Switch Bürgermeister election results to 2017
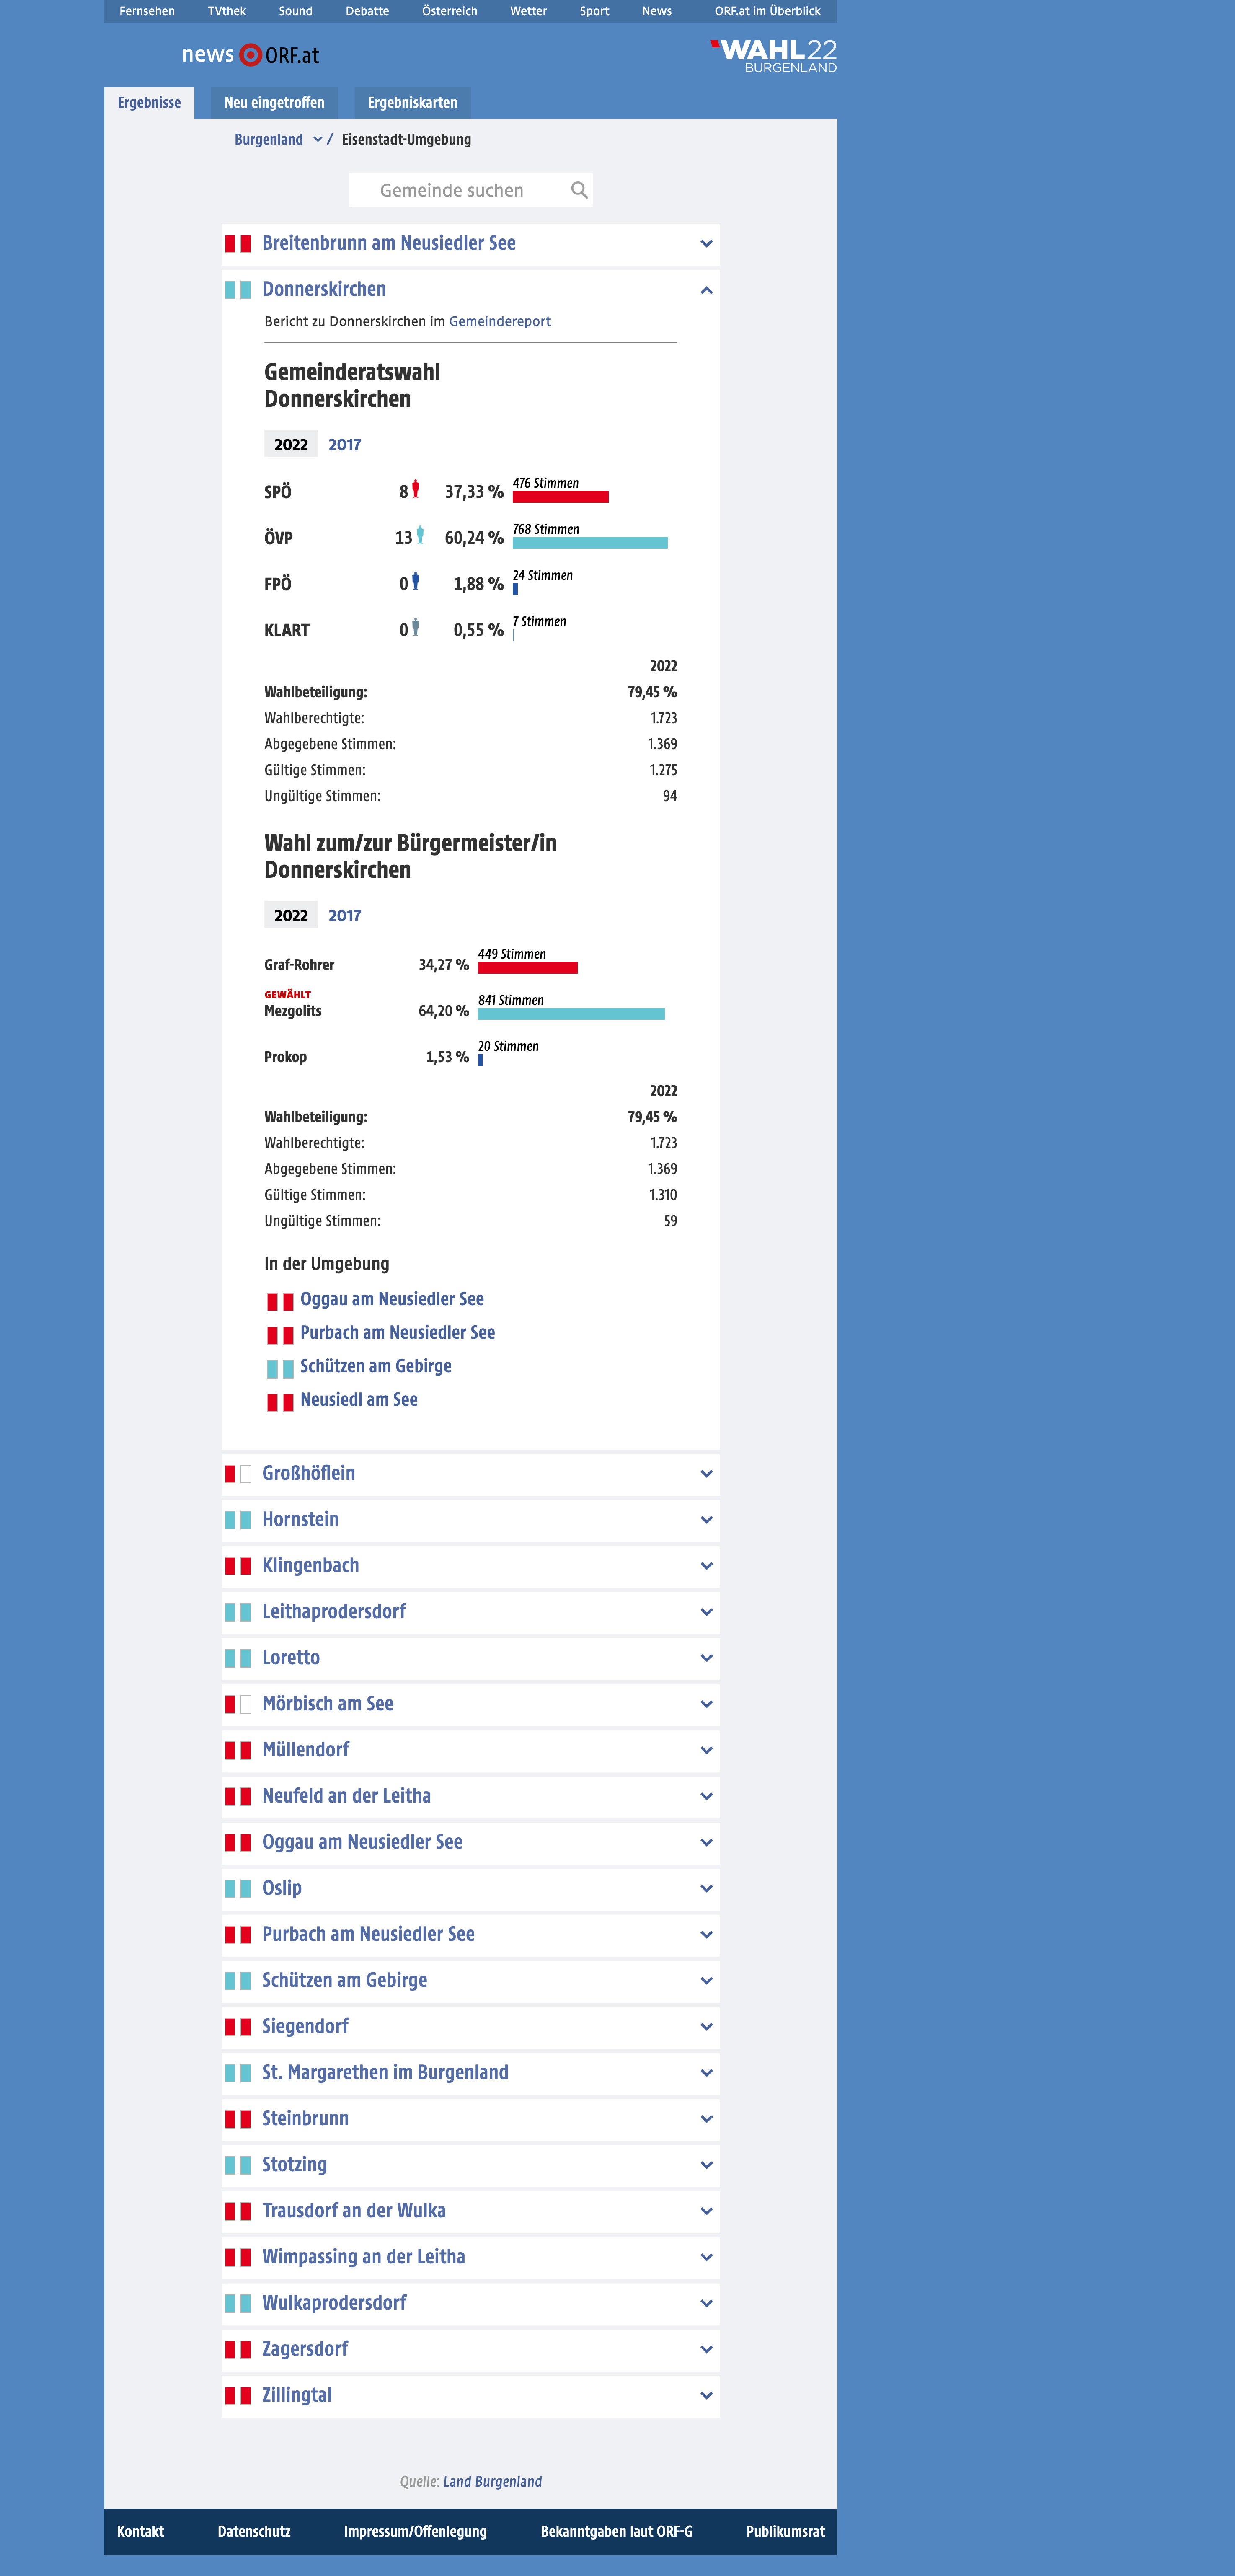Screen dimensions: 1235x2576 pyautogui.click(x=345, y=915)
